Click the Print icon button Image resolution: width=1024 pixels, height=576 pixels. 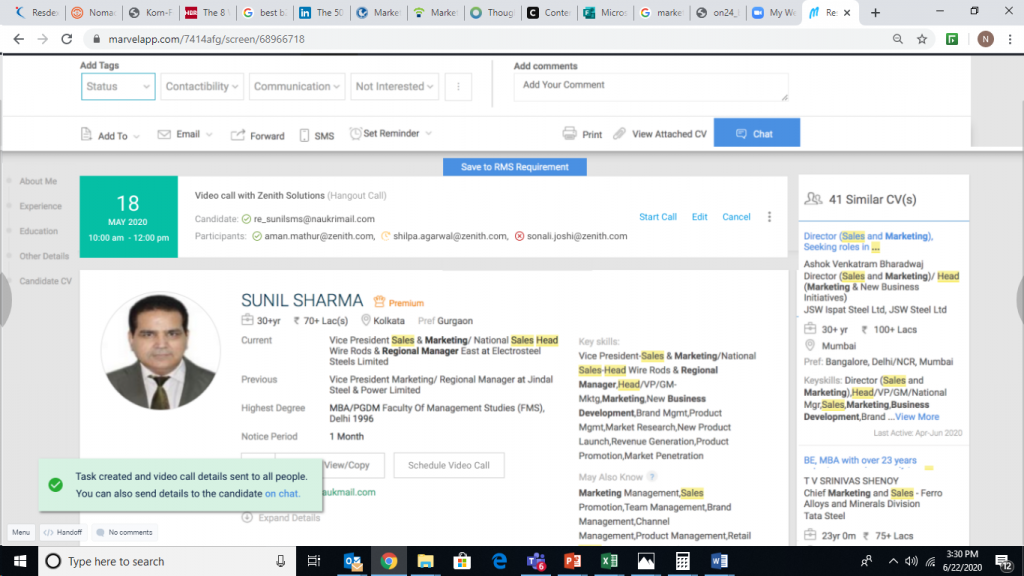coord(569,133)
